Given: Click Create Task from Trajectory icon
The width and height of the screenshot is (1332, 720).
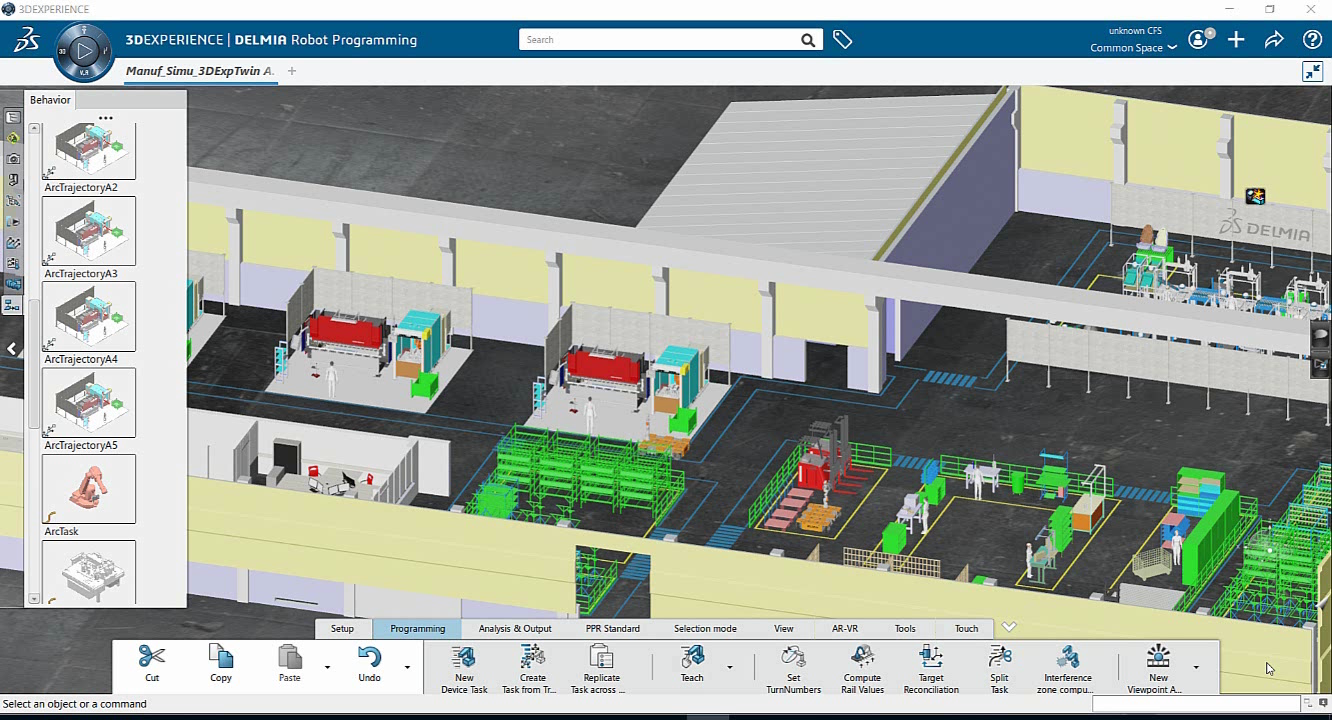Looking at the screenshot, I should point(533,657).
